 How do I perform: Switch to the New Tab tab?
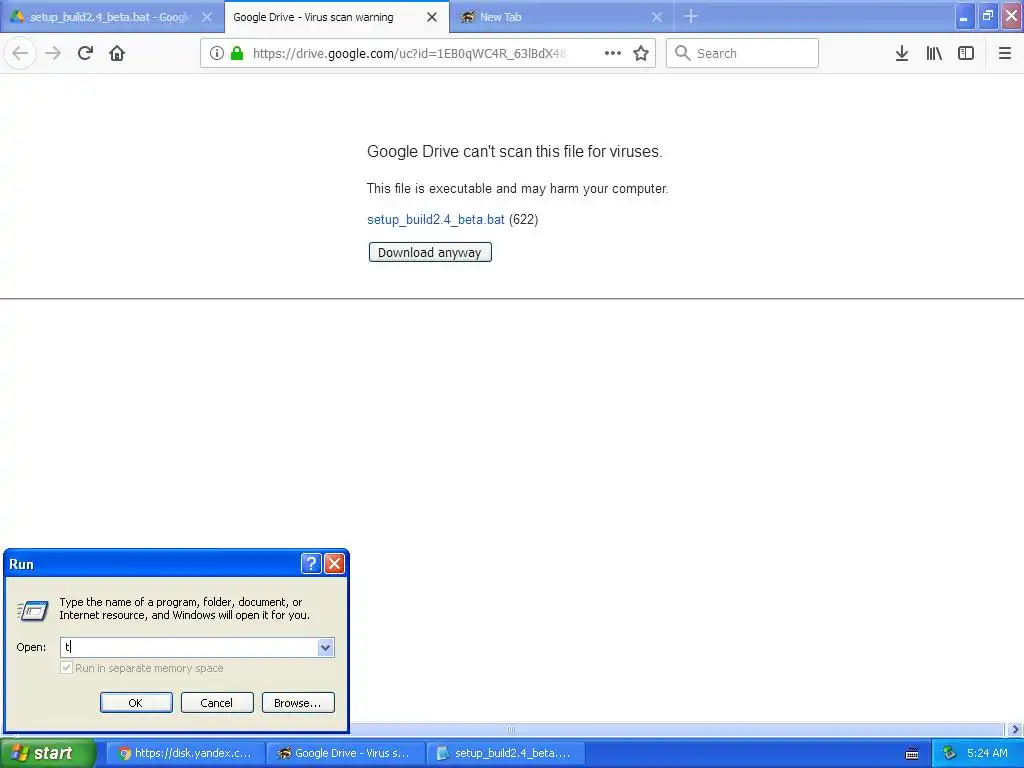coord(562,17)
